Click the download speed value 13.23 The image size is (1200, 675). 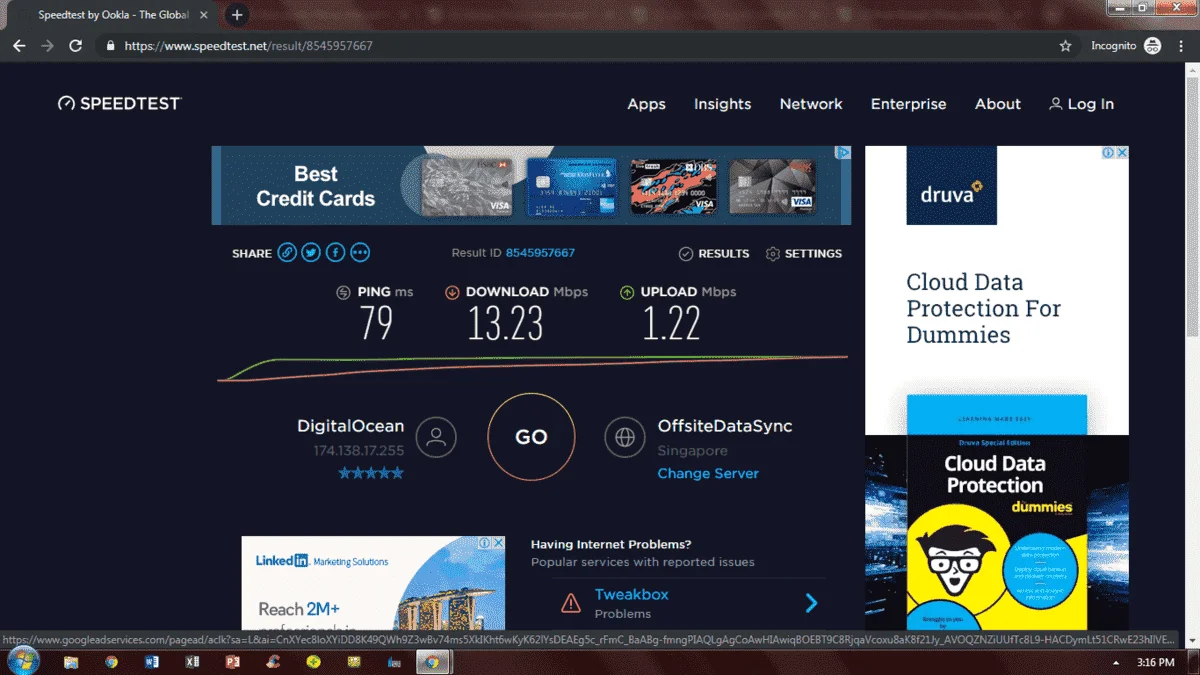(506, 323)
